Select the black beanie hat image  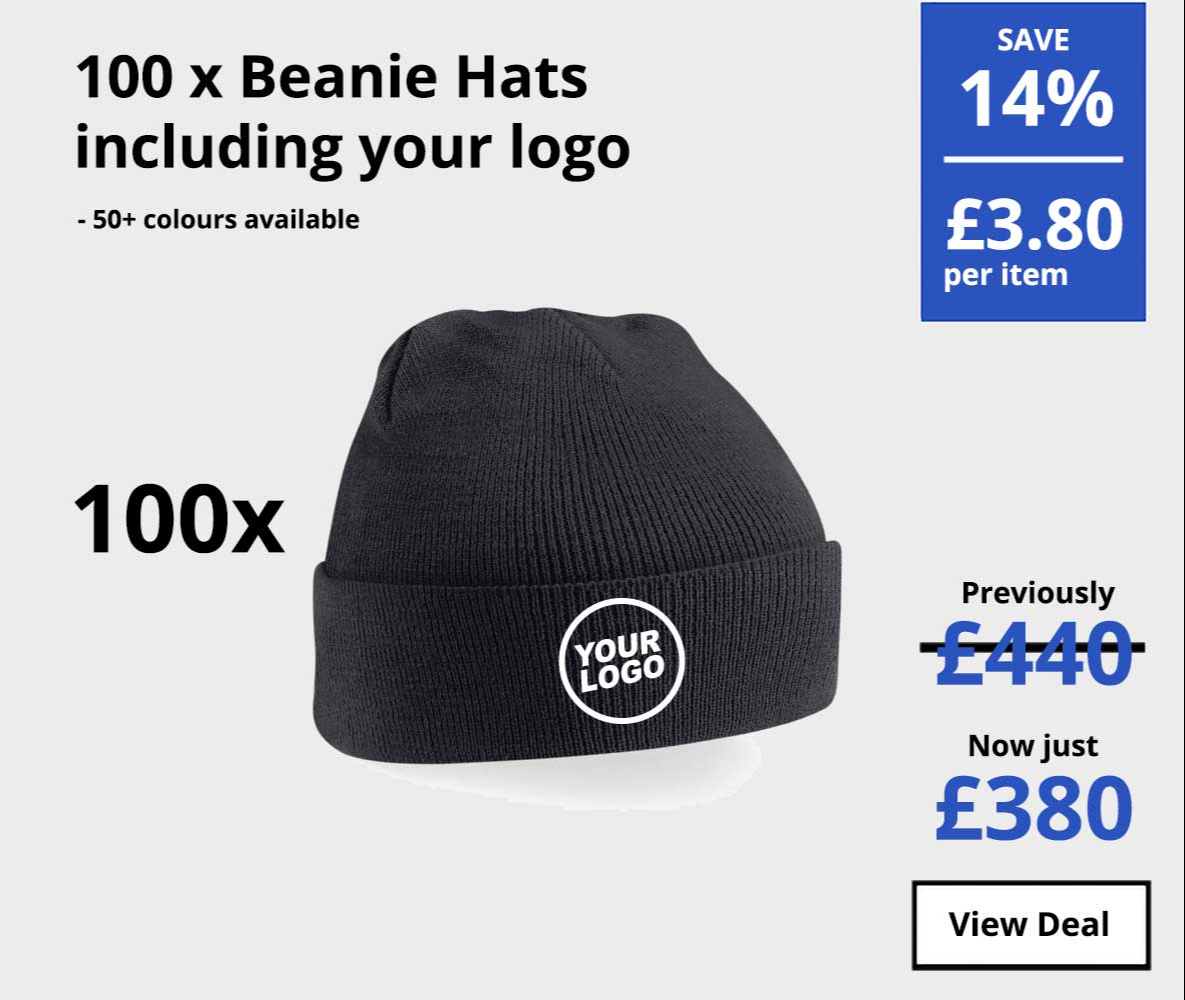click(577, 535)
